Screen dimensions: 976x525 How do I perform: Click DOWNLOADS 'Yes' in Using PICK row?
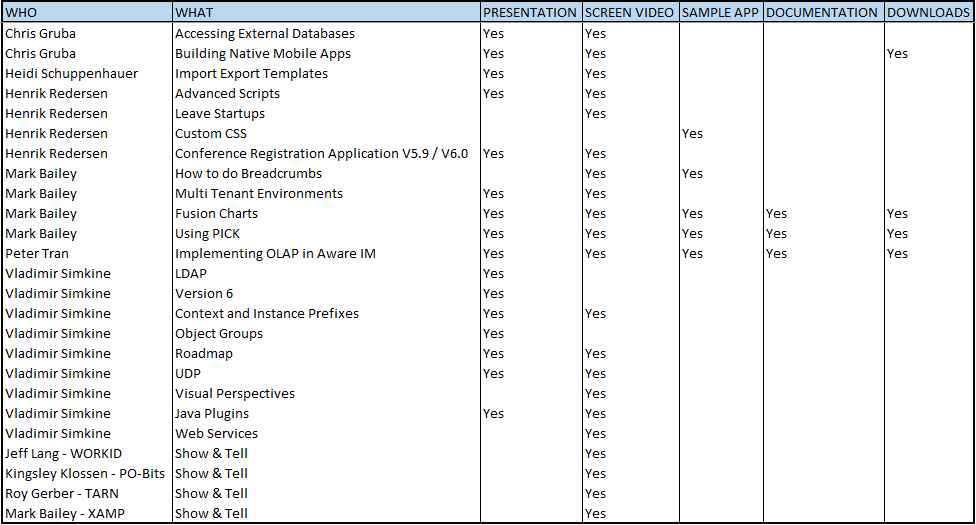click(897, 234)
